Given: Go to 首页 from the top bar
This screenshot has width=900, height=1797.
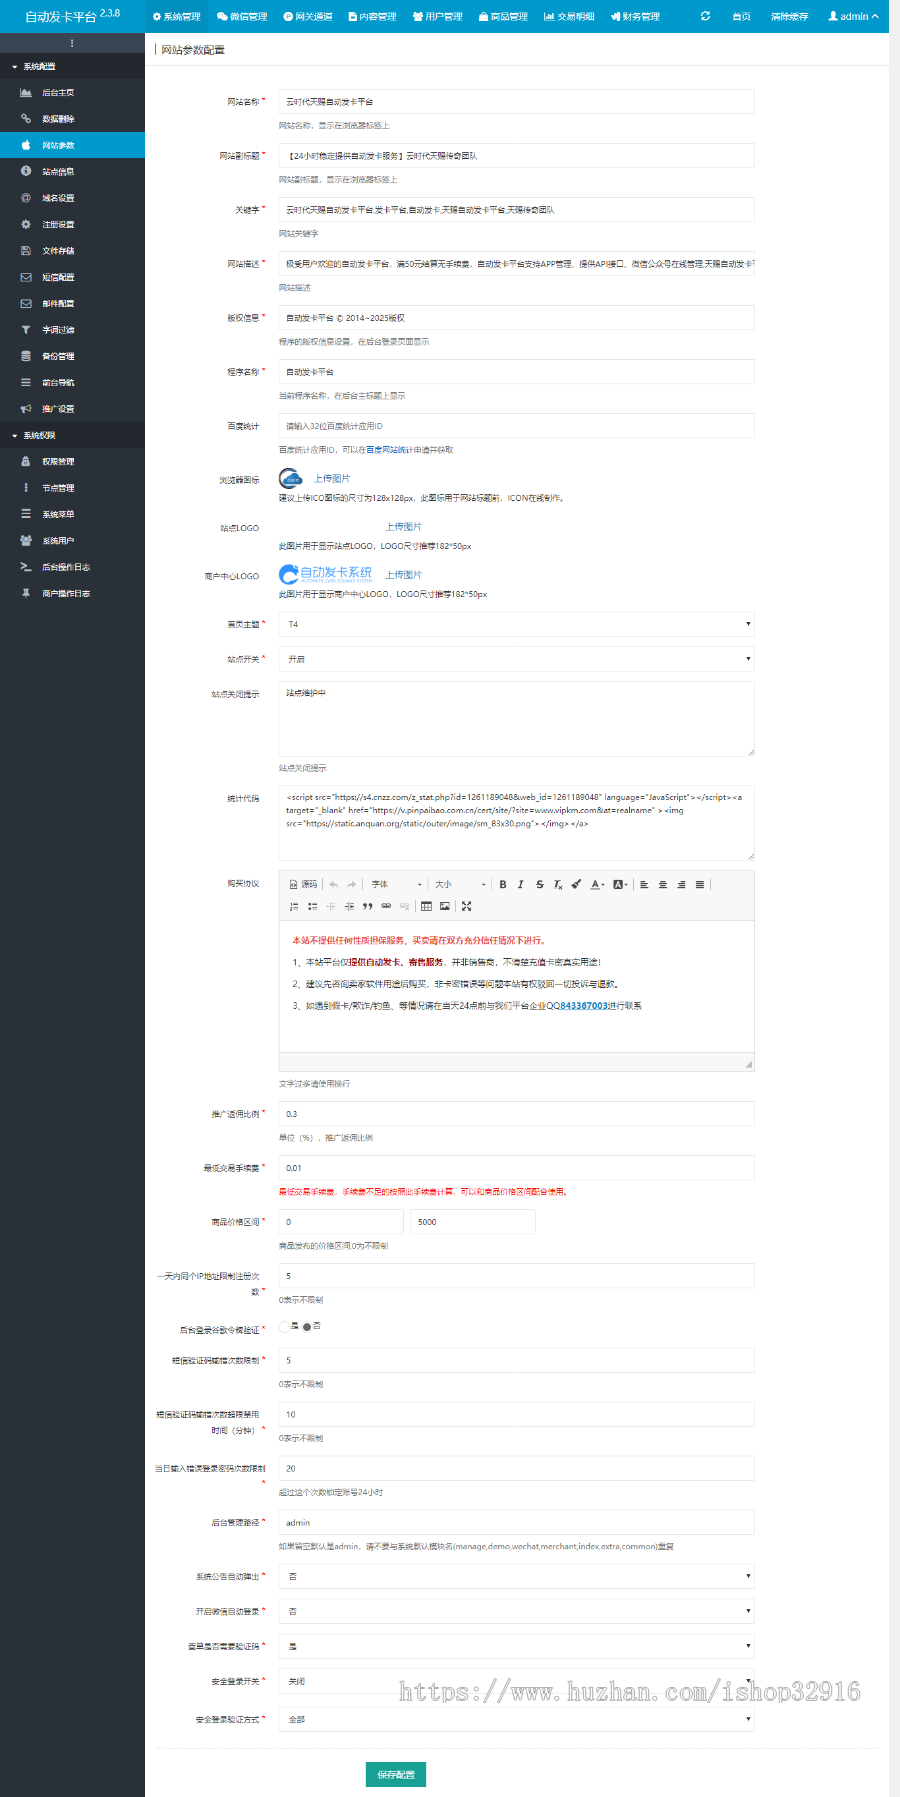Looking at the screenshot, I should coord(741,16).
